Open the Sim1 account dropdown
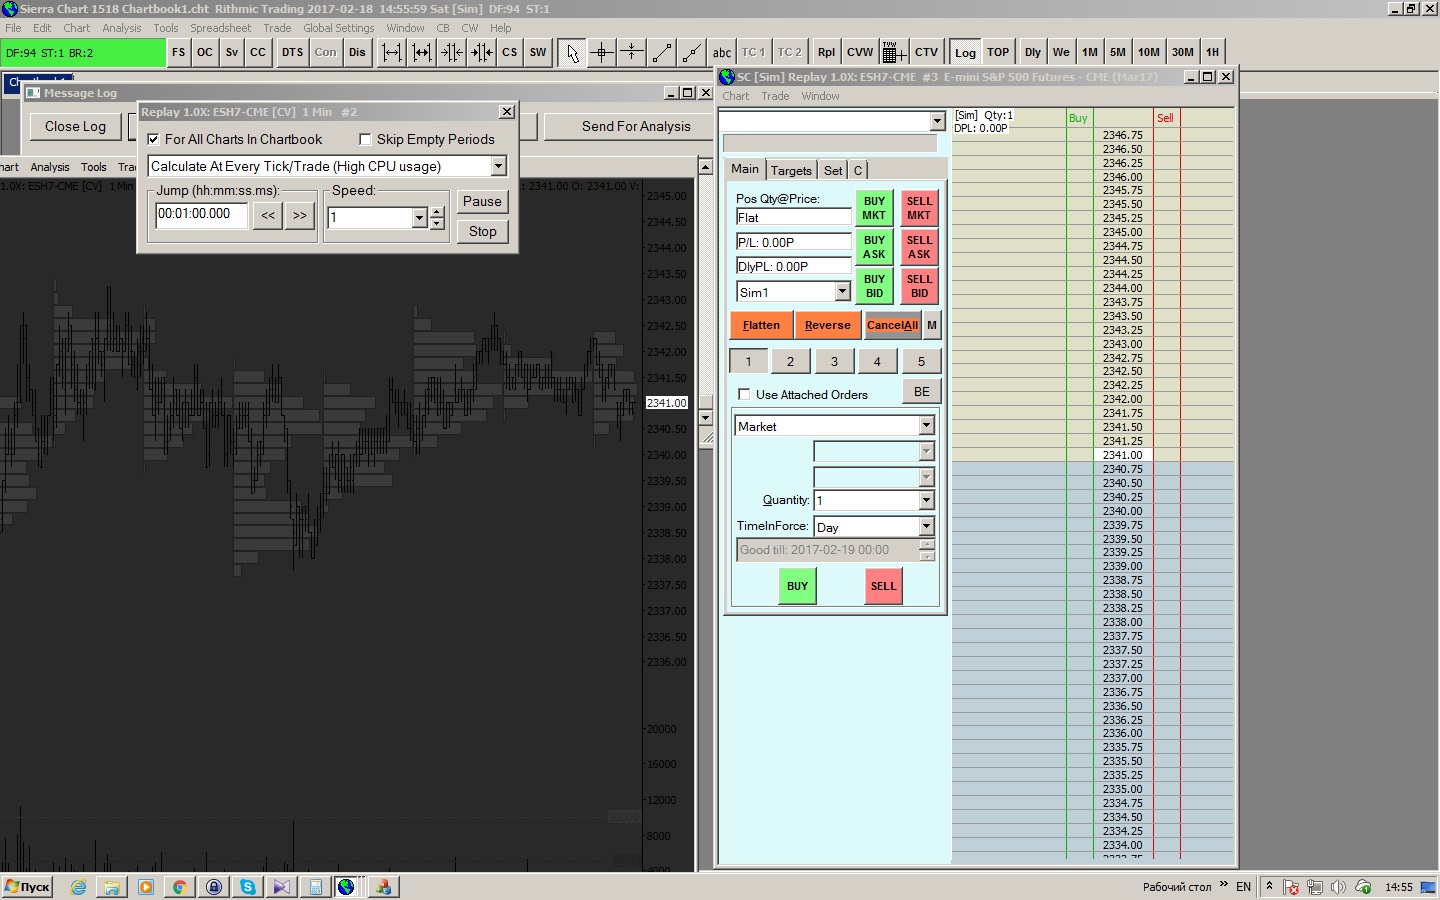 tap(842, 292)
